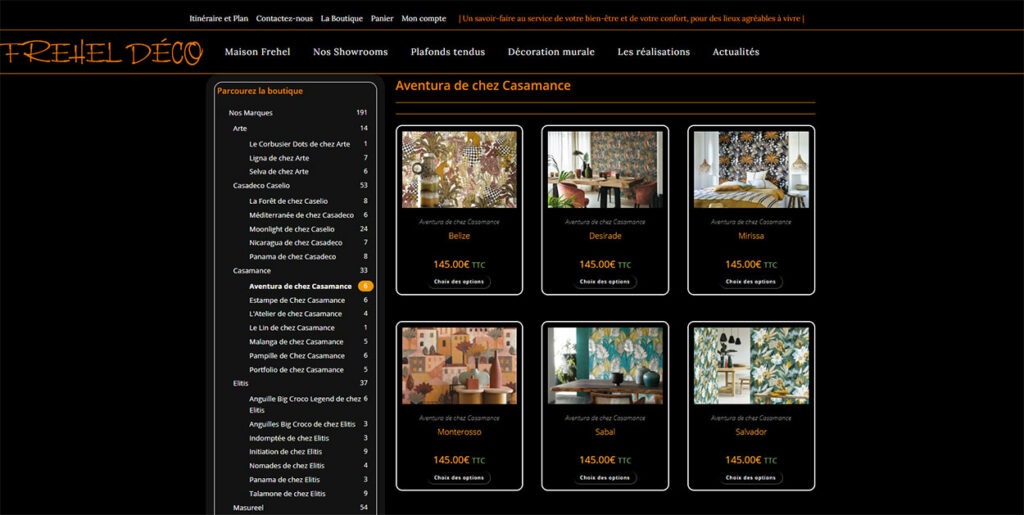Open Portfolio de chez Casamance

[296, 369]
